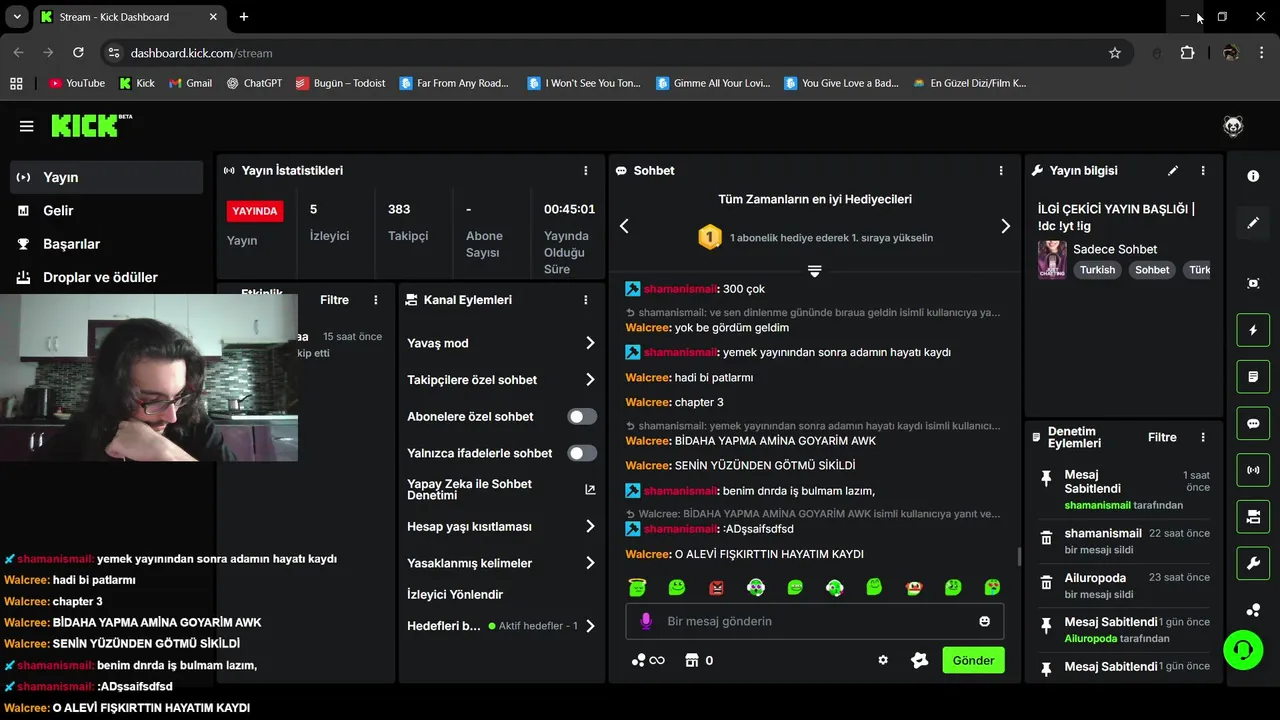
Task: Open the Sohbet panel three-dot menu
Action: [x=1001, y=171]
